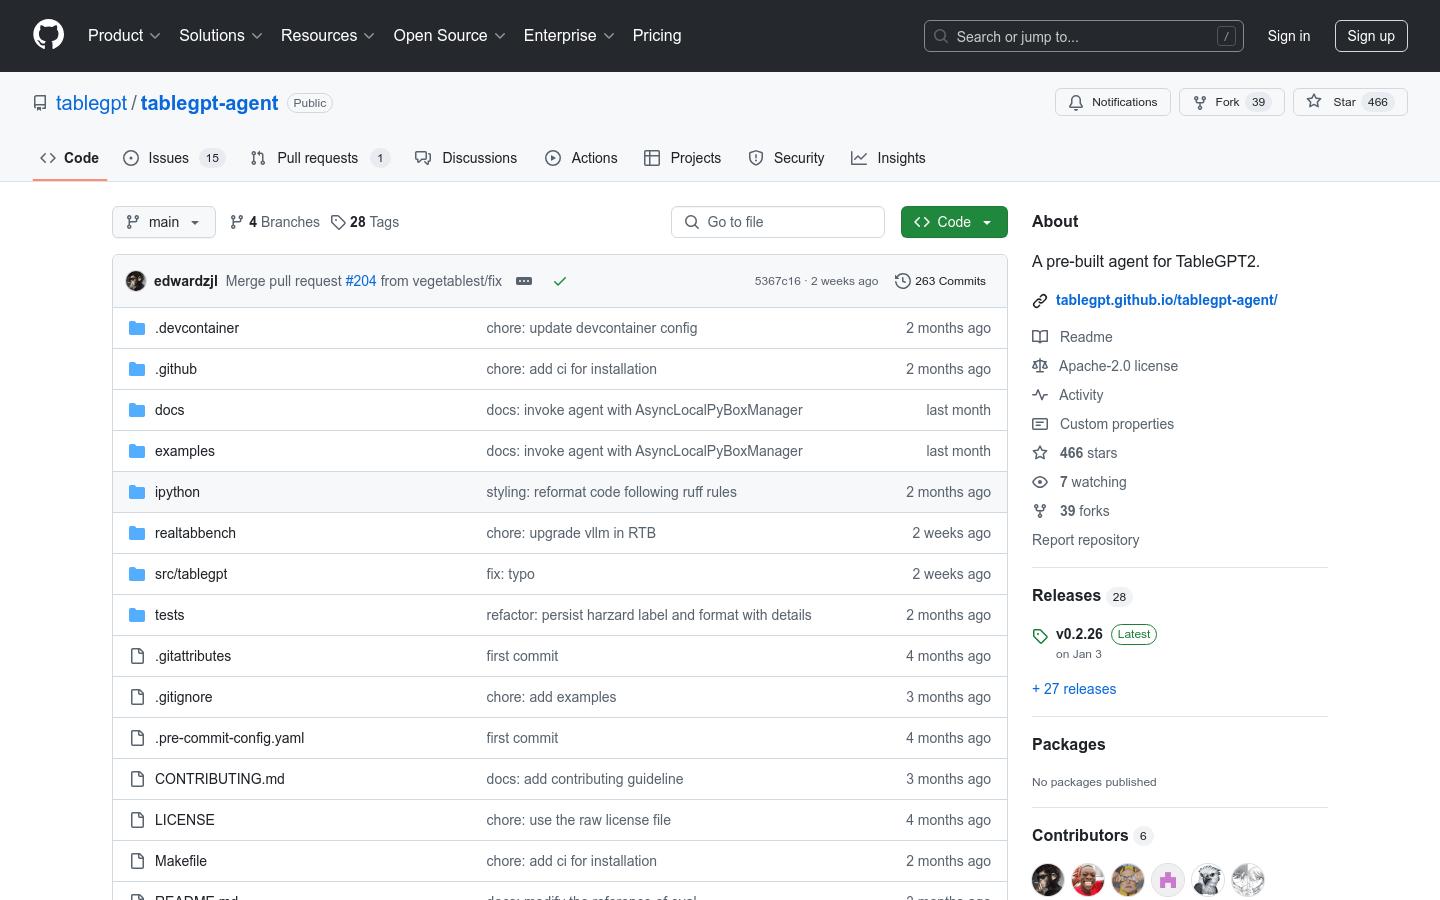Star the tablegpt-agent repository

(1349, 102)
